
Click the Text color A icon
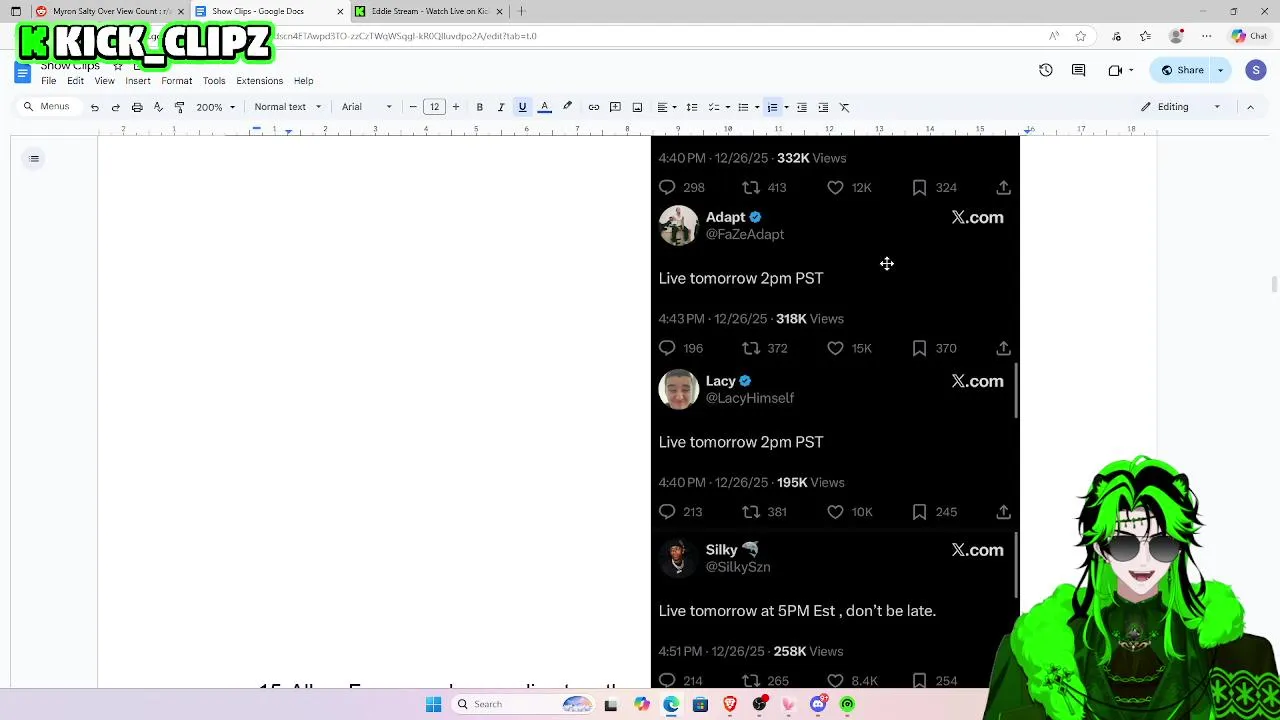(x=545, y=107)
